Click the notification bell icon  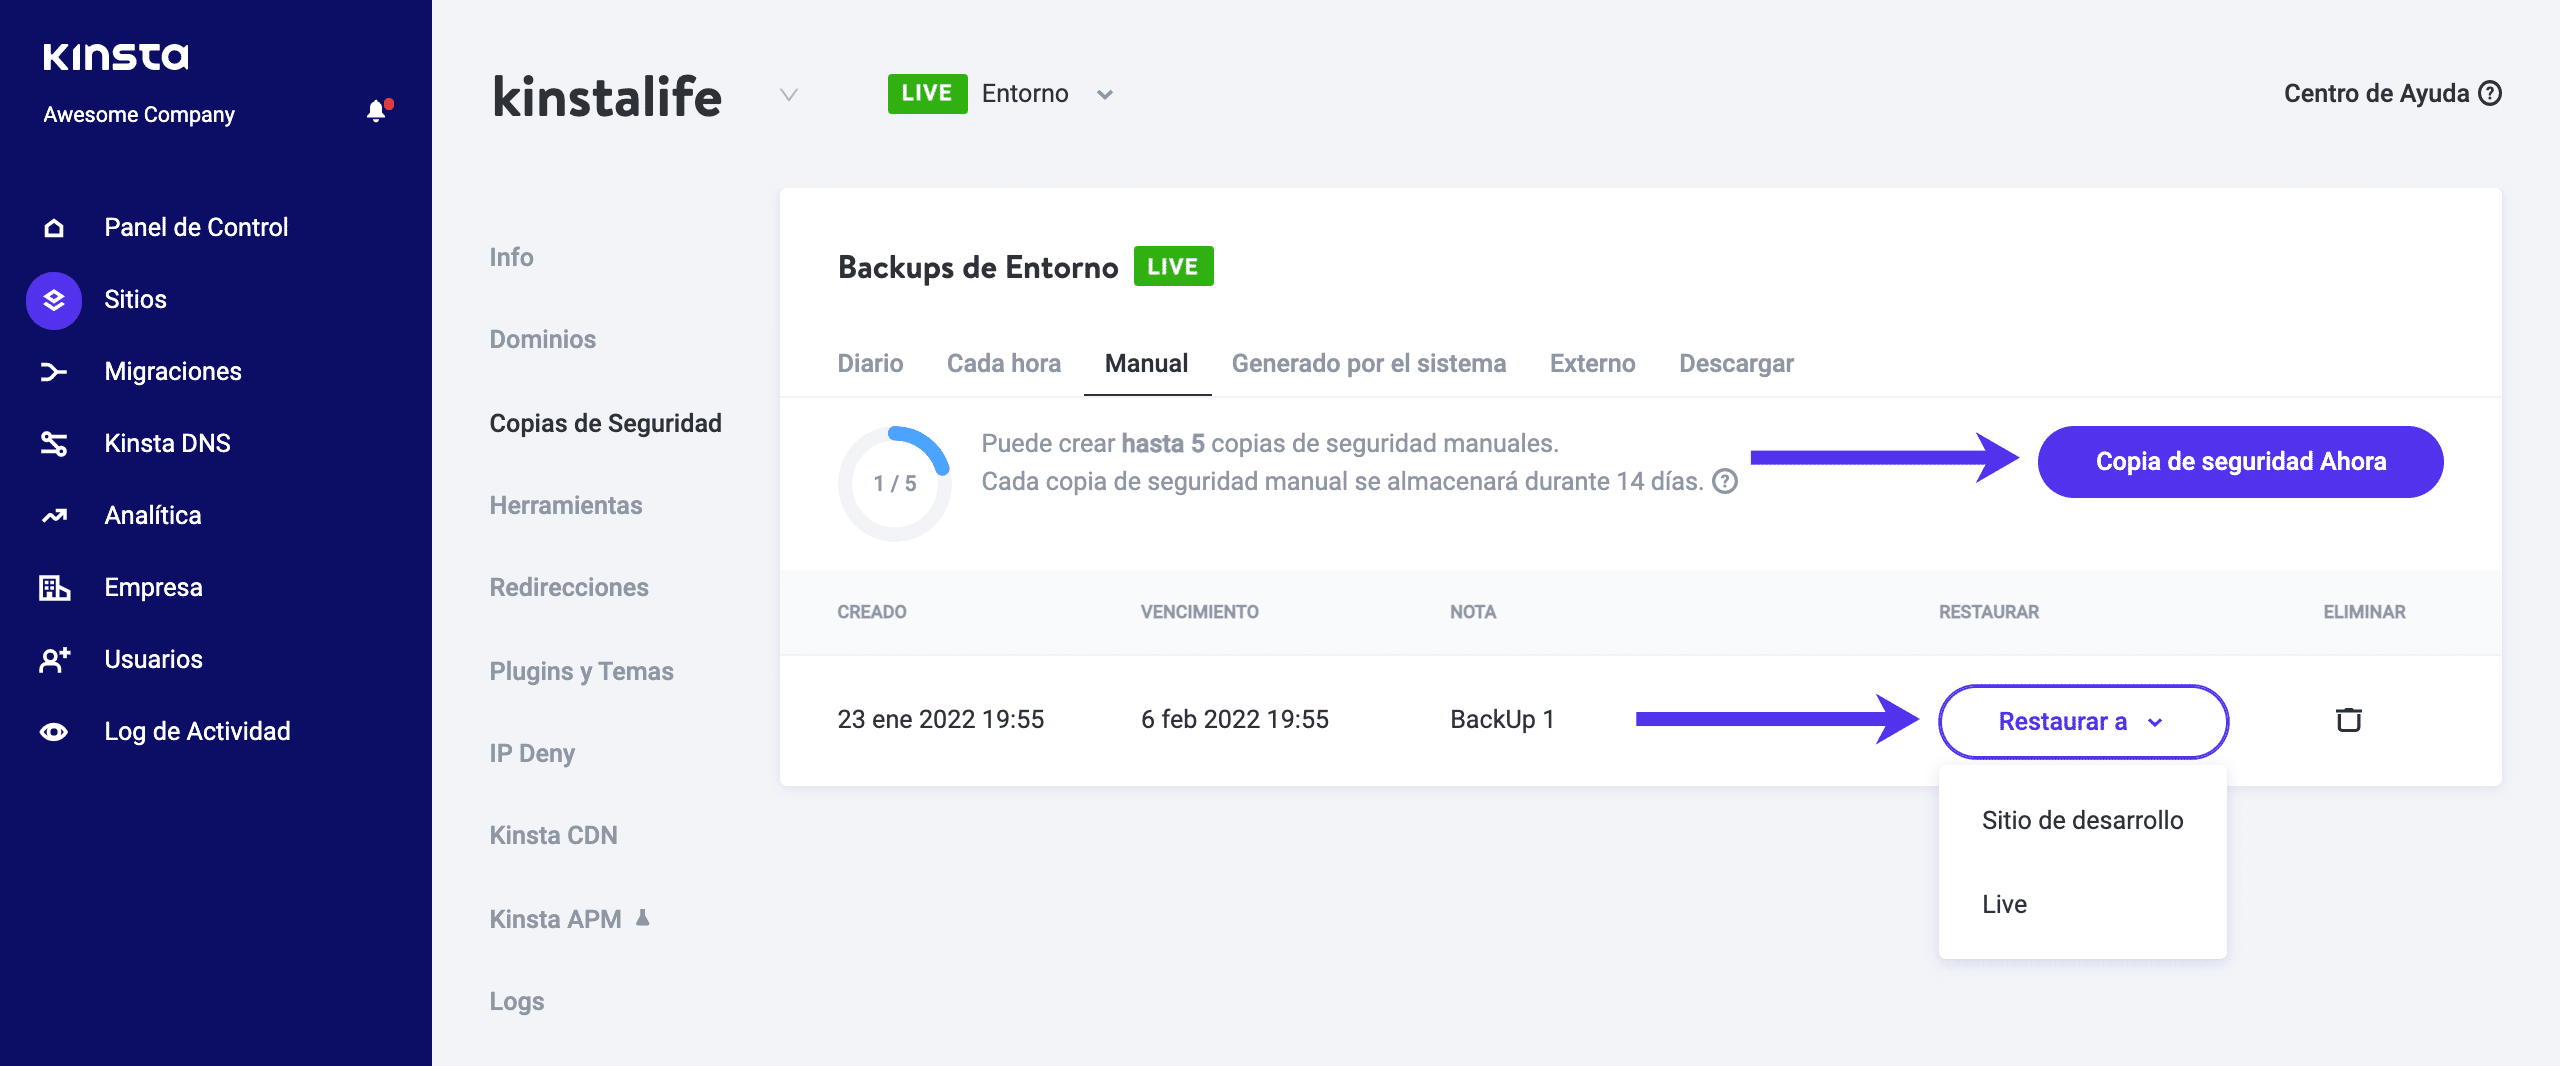click(x=377, y=111)
